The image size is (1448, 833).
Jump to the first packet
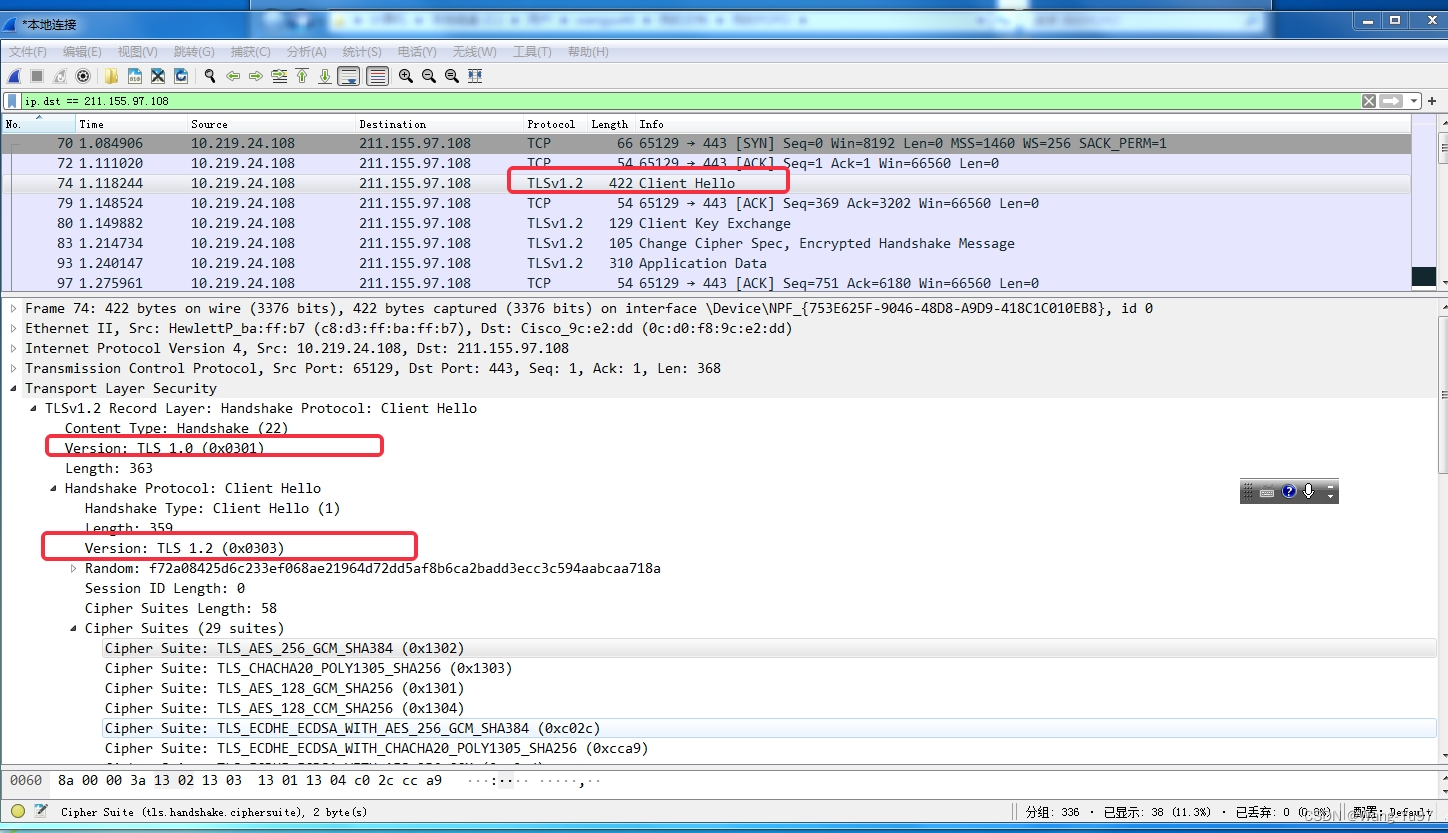(302, 76)
